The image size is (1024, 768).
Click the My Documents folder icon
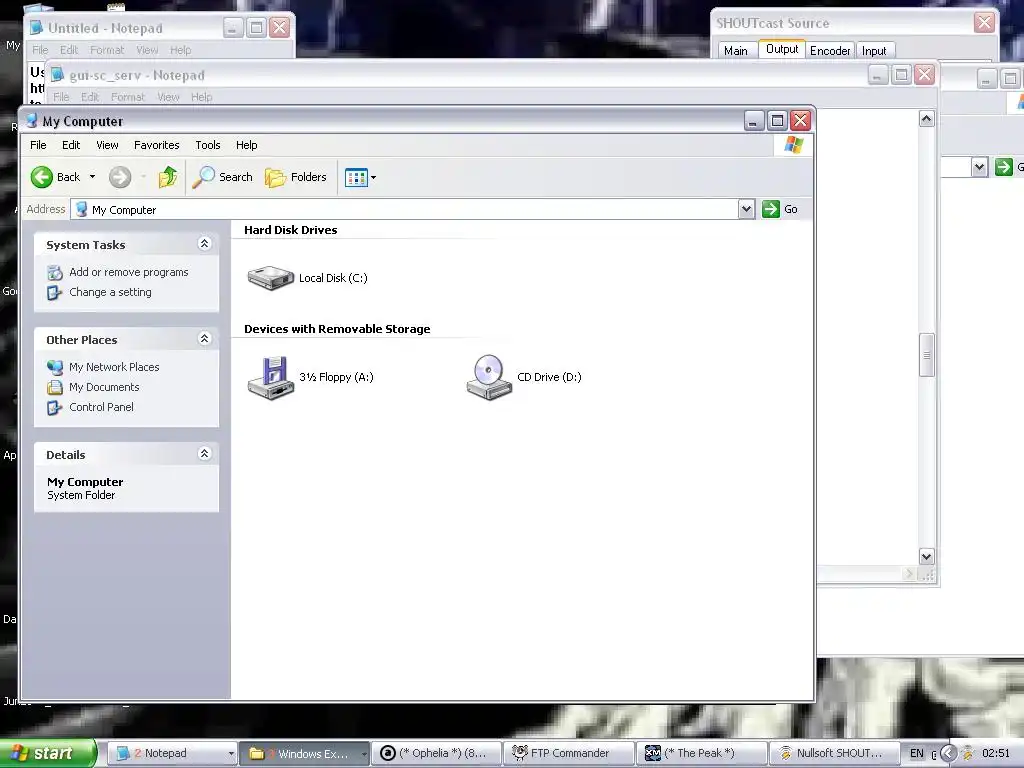pyautogui.click(x=55, y=388)
